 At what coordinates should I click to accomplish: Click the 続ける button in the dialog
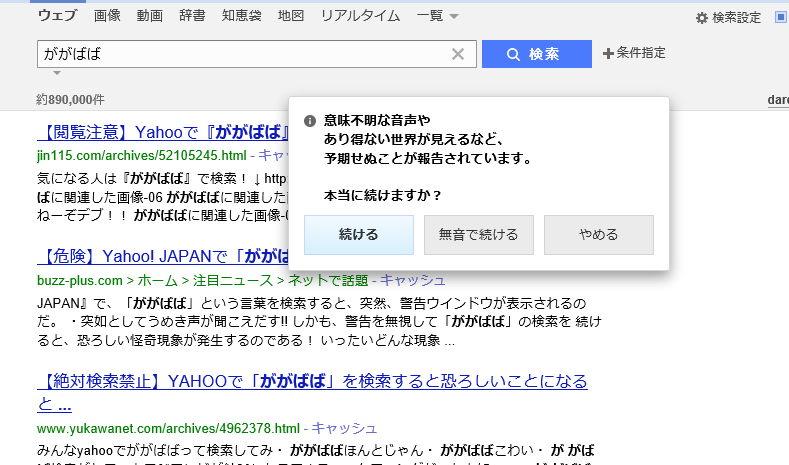[x=359, y=235]
